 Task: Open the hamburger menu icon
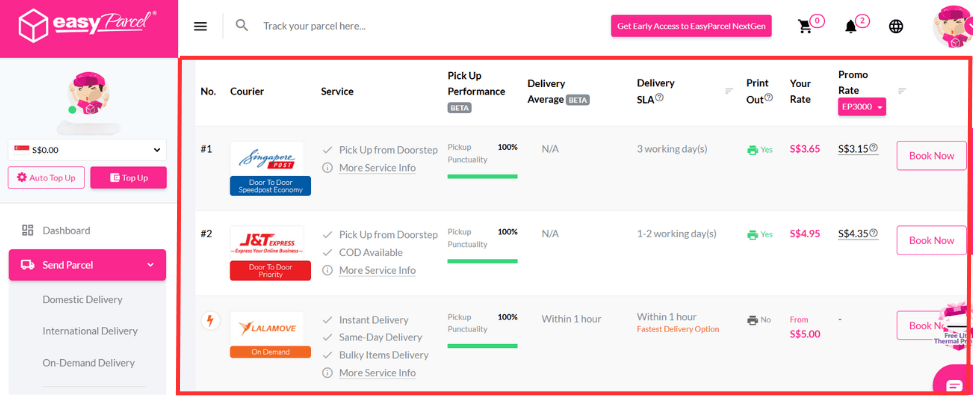pos(200,26)
